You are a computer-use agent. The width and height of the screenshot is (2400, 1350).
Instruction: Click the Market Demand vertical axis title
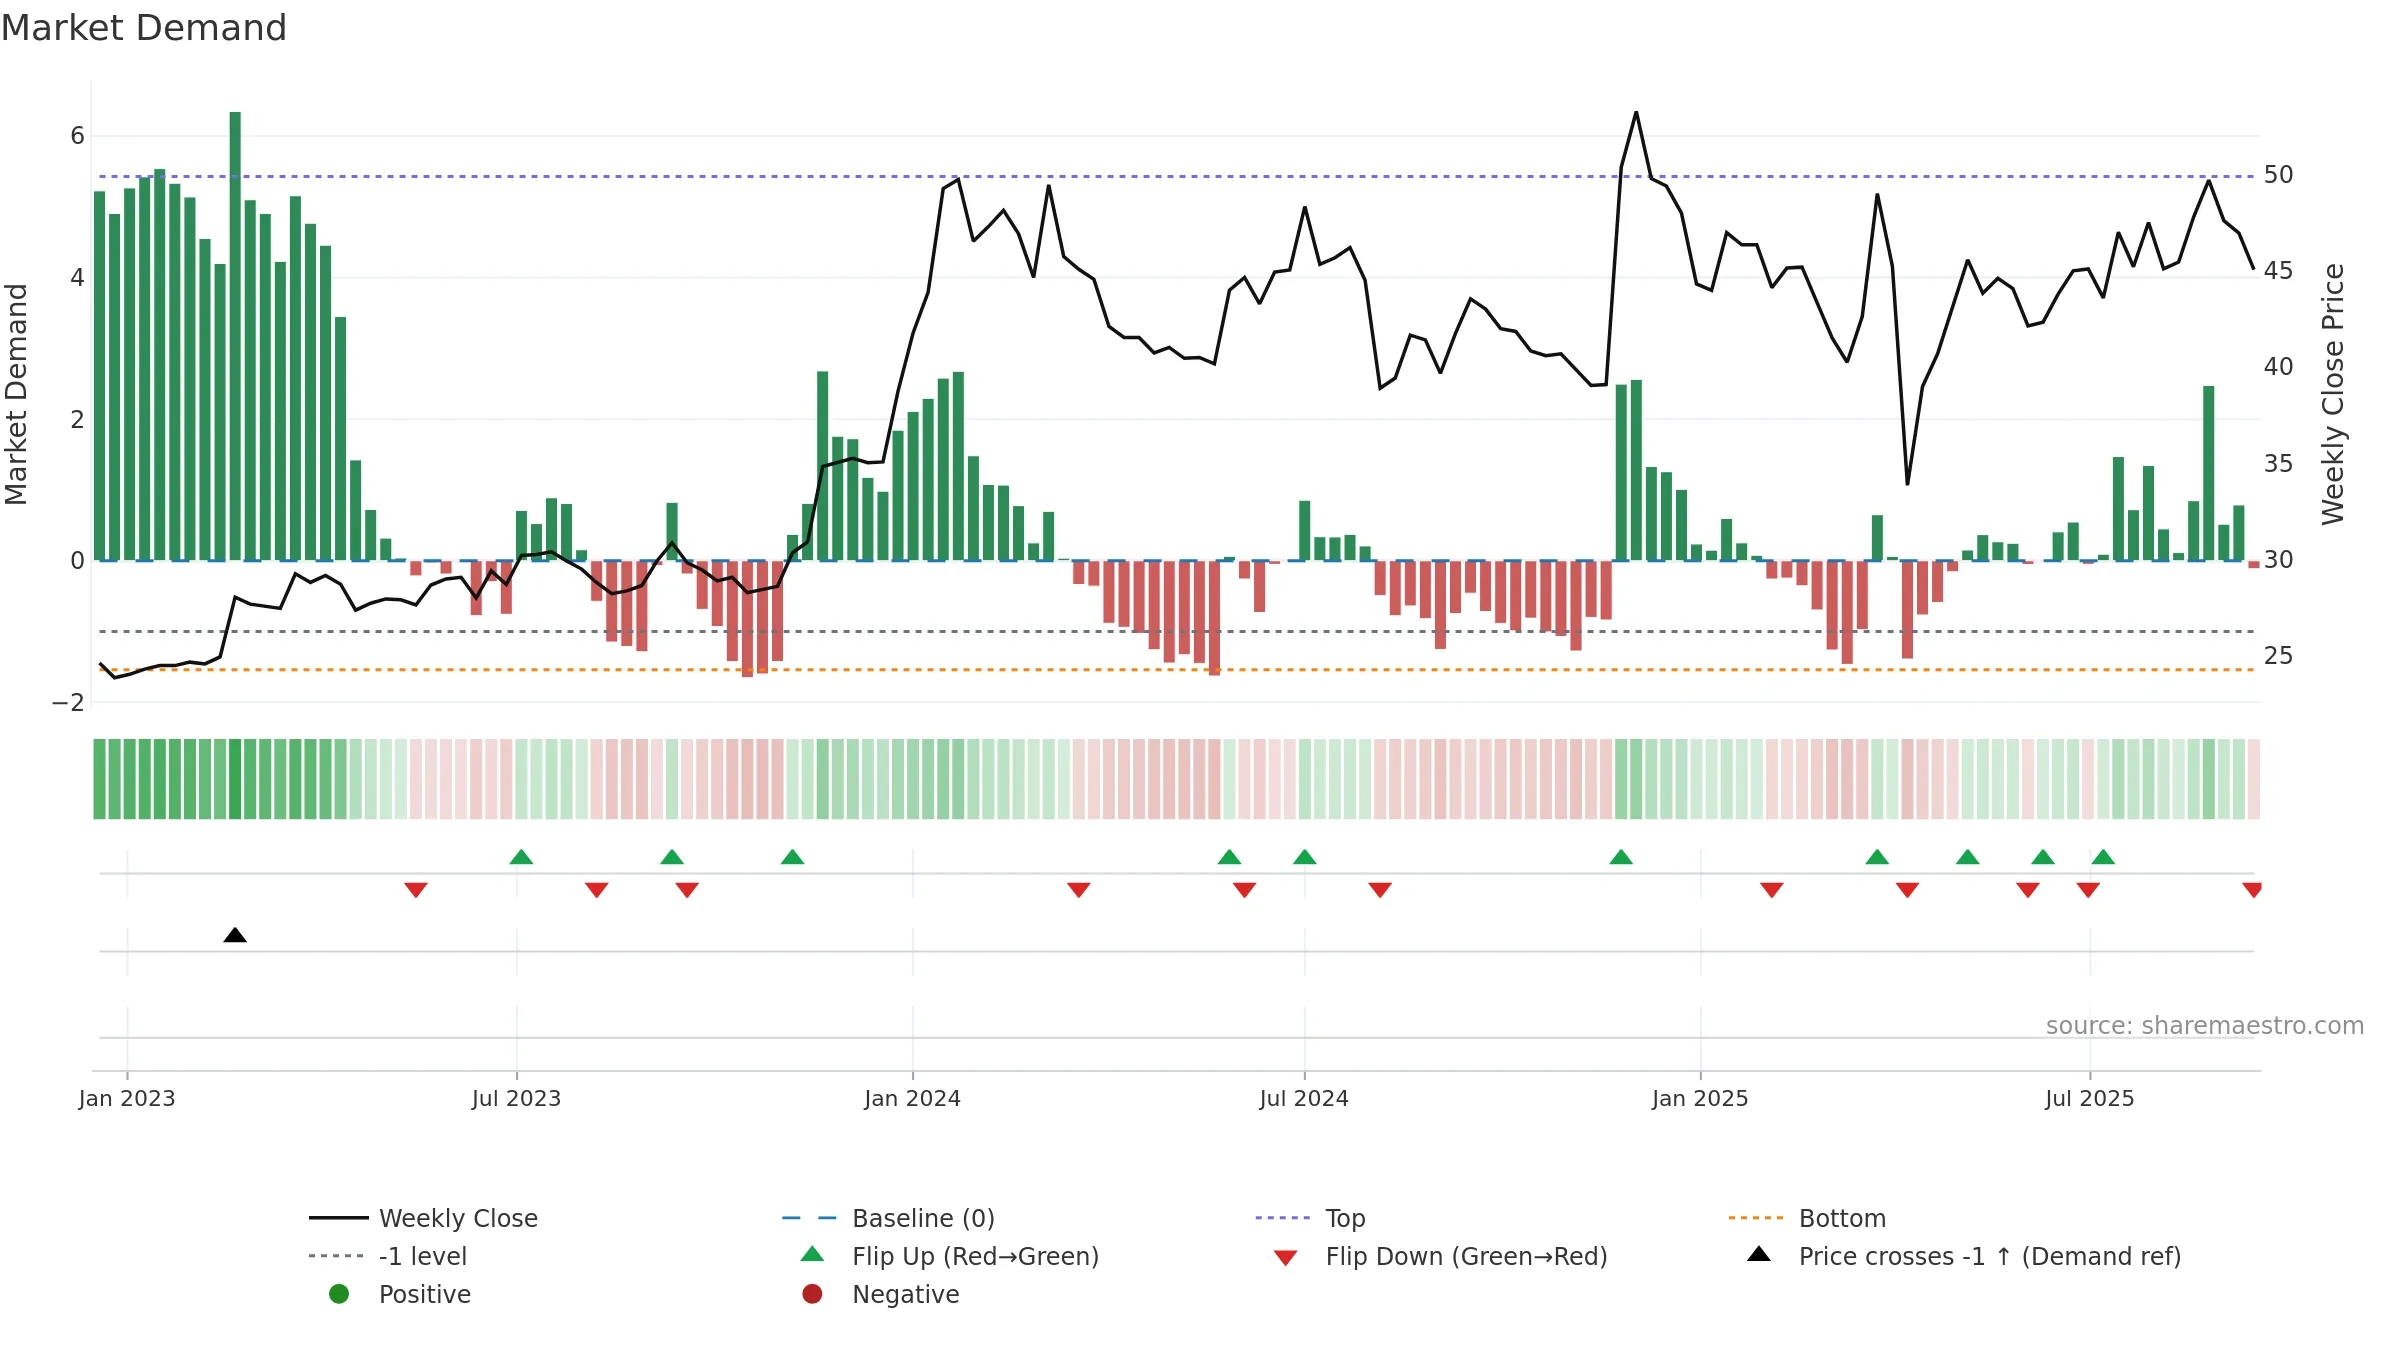(x=16, y=394)
